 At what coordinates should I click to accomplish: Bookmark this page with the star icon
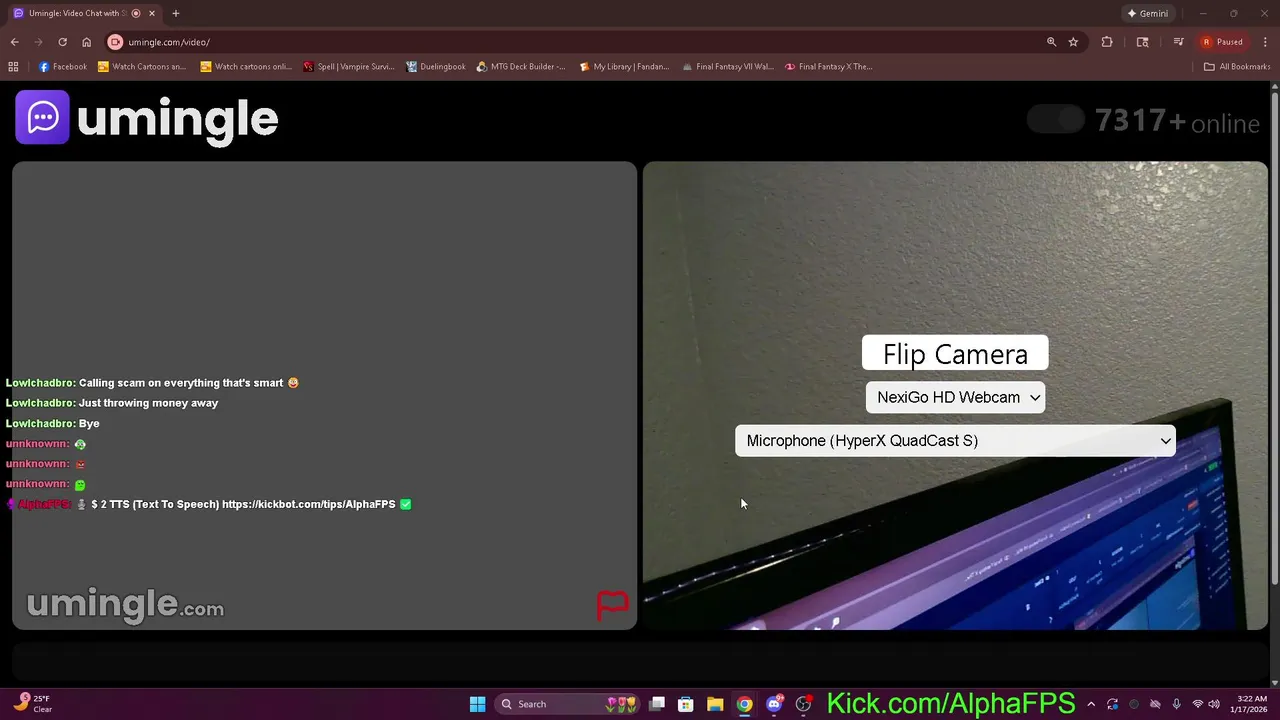tap(1073, 42)
